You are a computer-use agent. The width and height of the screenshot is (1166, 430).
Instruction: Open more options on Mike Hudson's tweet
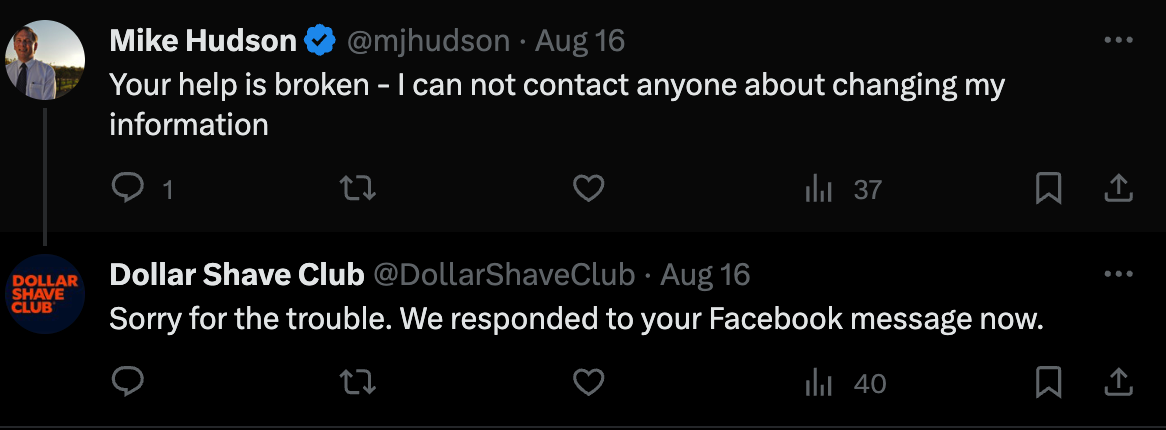pyautogui.click(x=1117, y=41)
